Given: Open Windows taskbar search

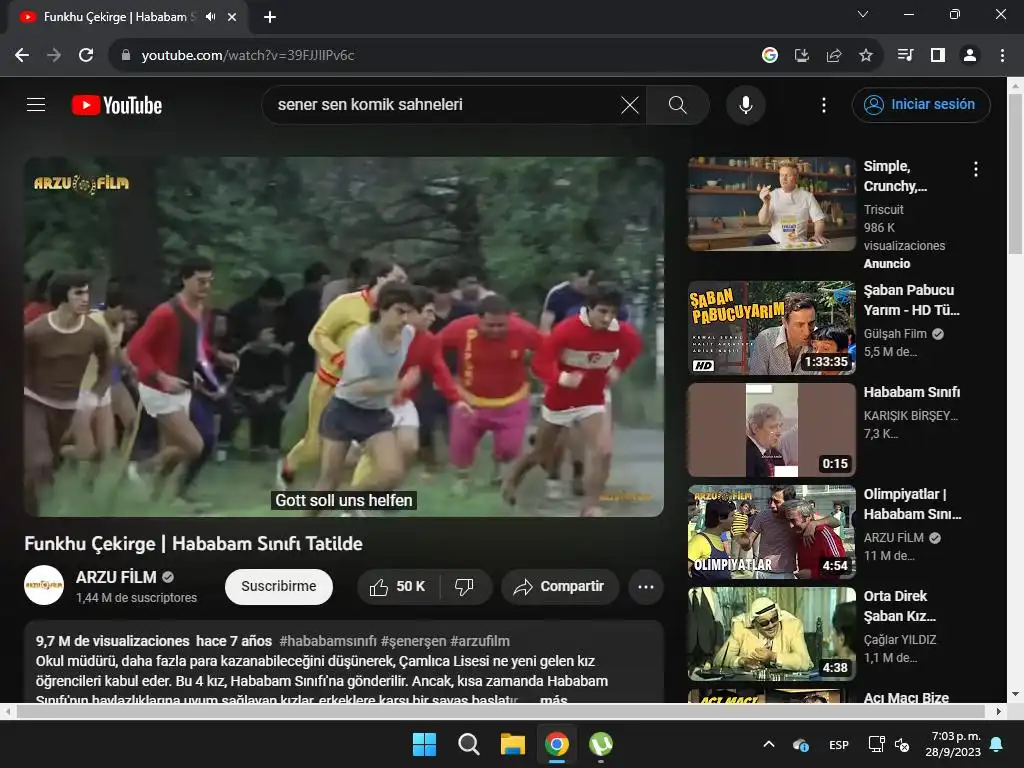Looking at the screenshot, I should [468, 744].
